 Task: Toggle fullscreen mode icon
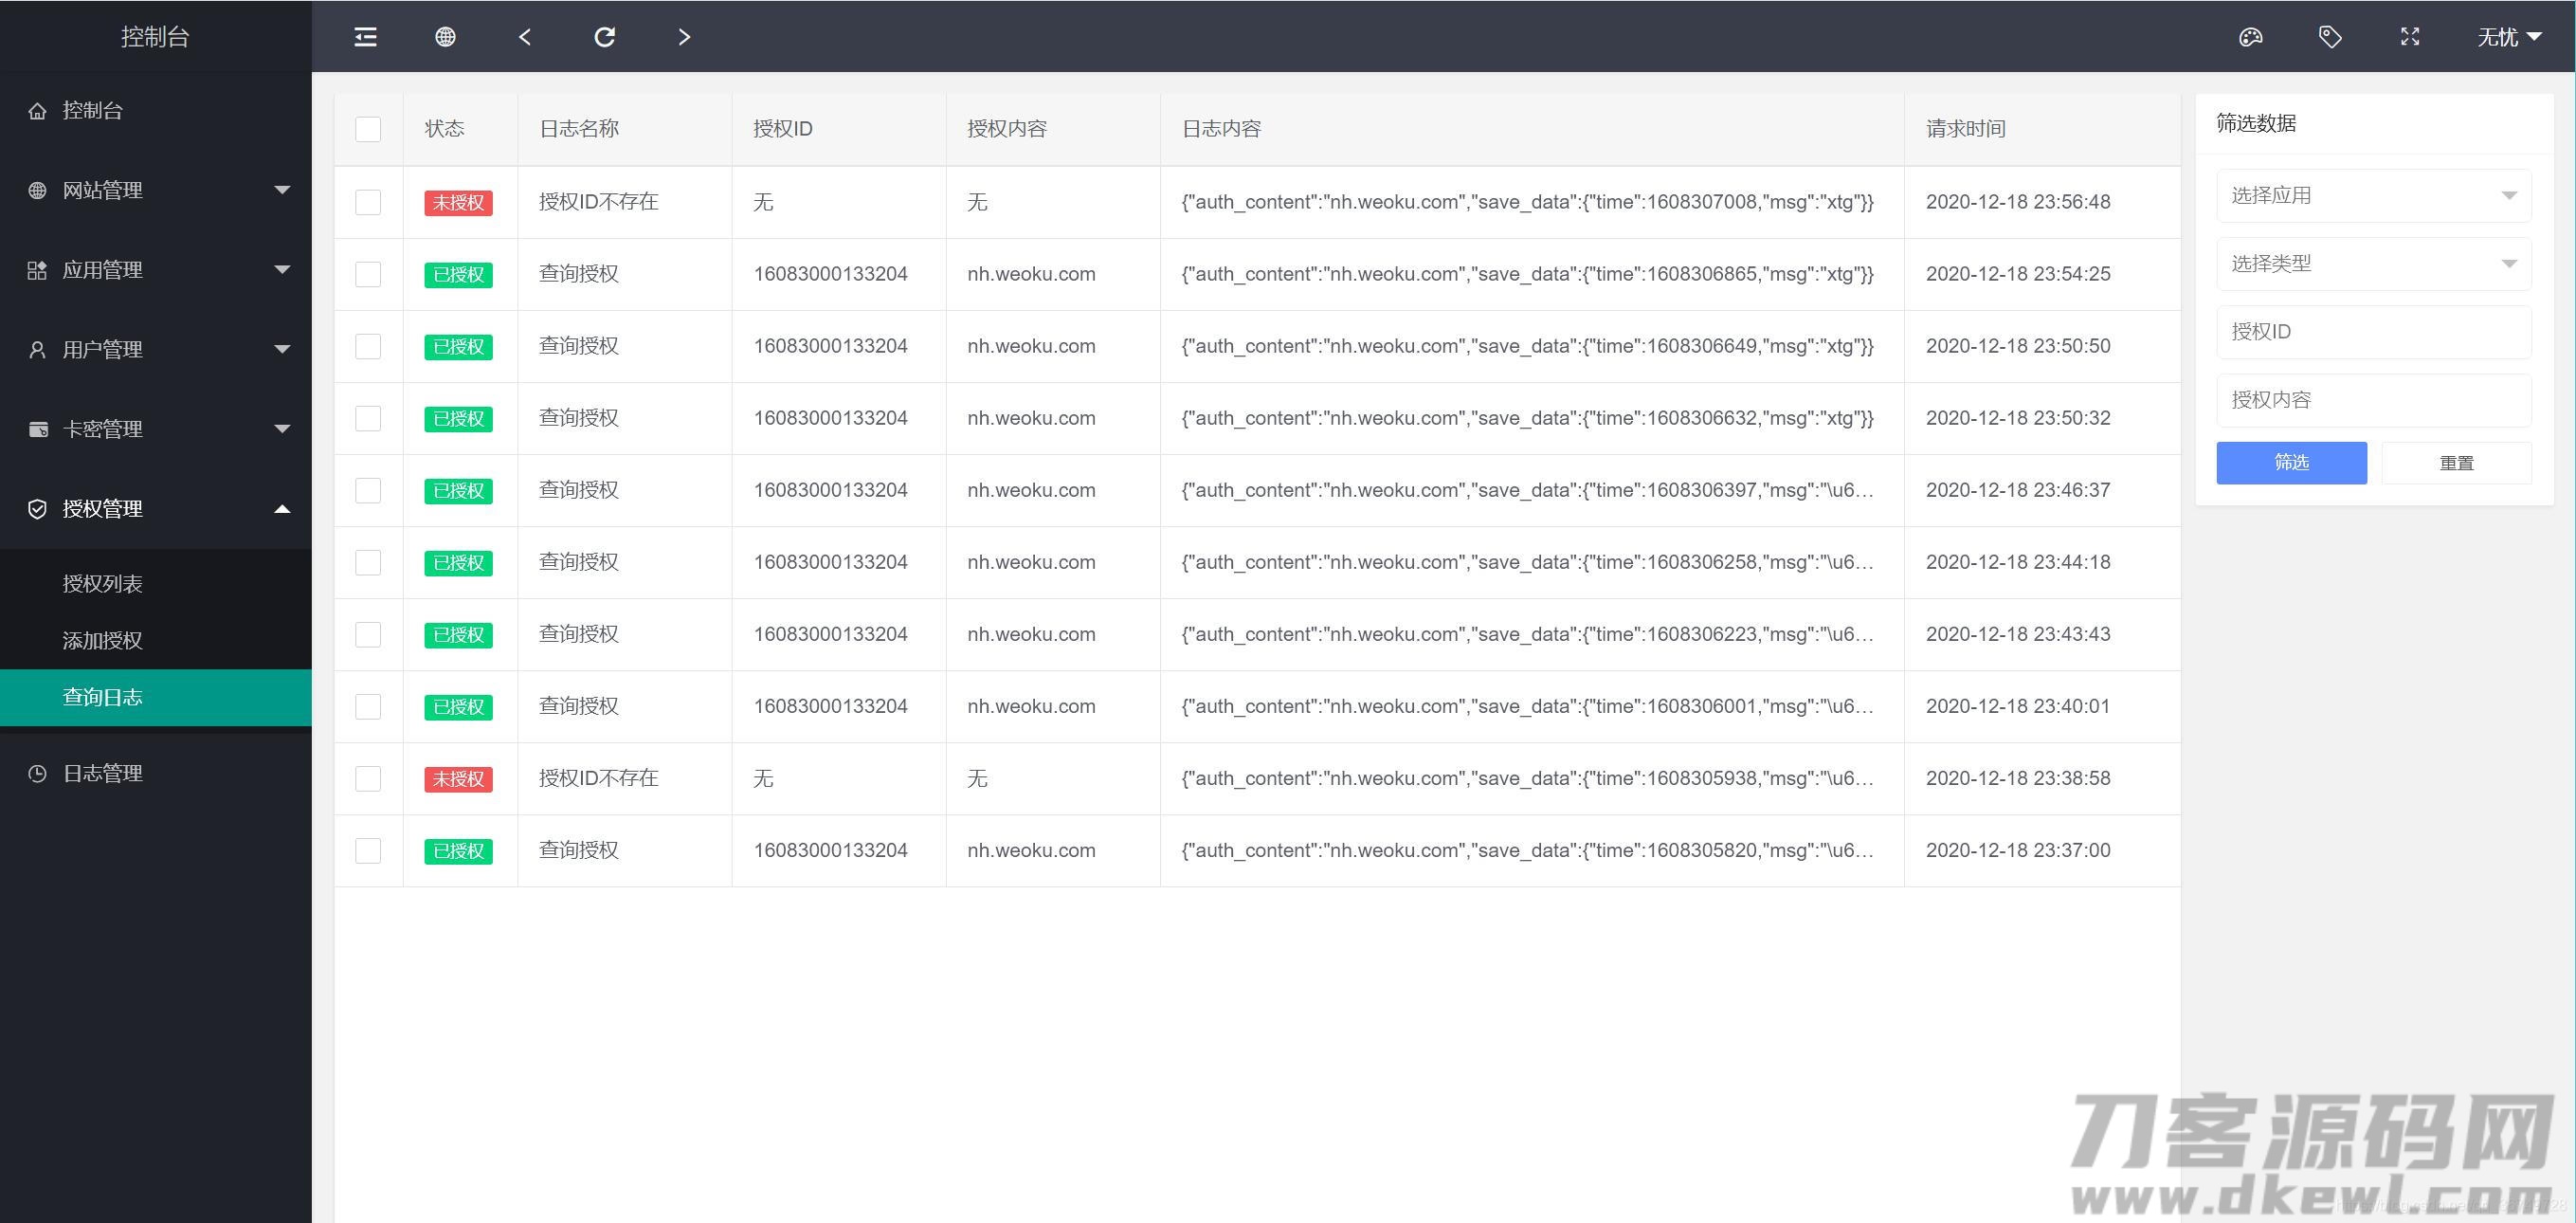click(2410, 37)
